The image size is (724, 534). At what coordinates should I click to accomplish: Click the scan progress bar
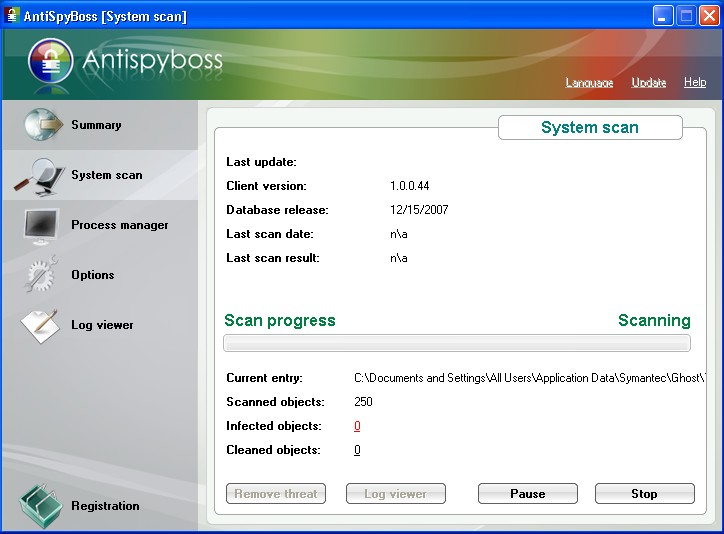click(456, 343)
